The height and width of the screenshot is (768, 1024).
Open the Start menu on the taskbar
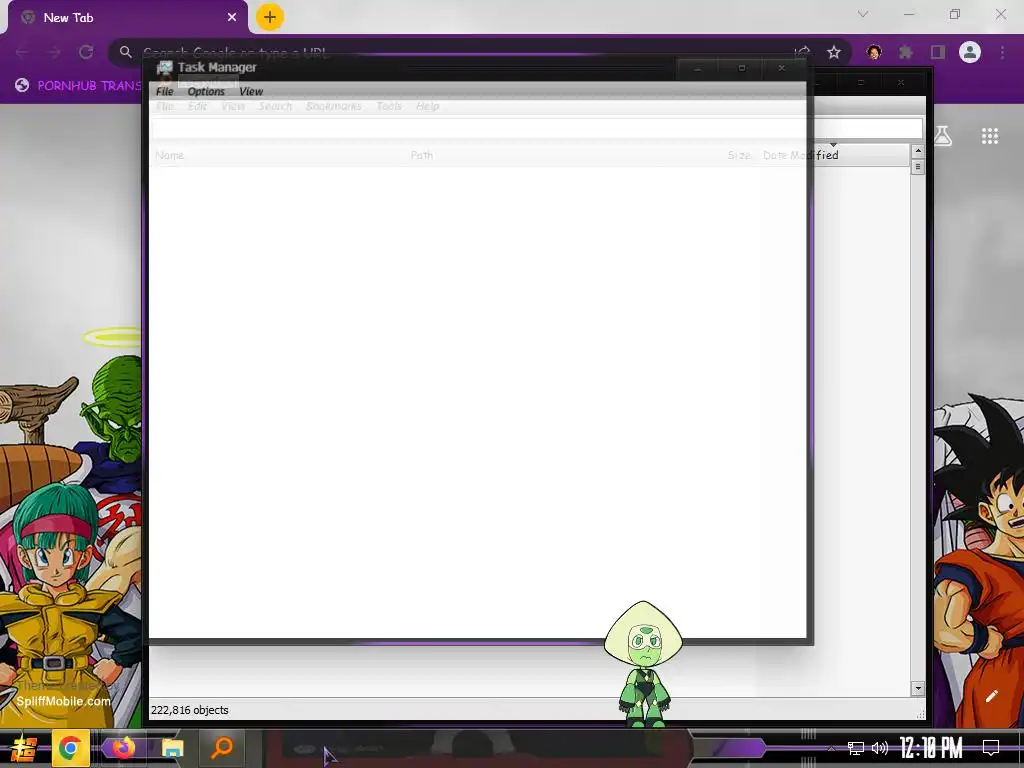coord(24,748)
